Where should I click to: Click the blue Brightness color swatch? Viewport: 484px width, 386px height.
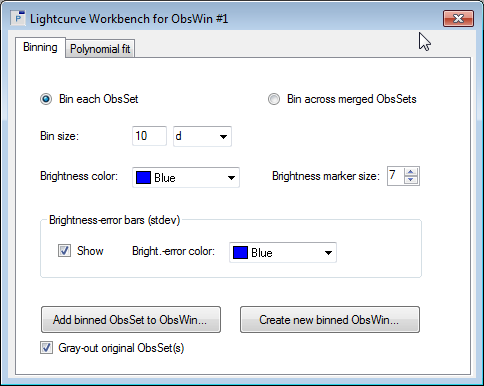[143, 177]
